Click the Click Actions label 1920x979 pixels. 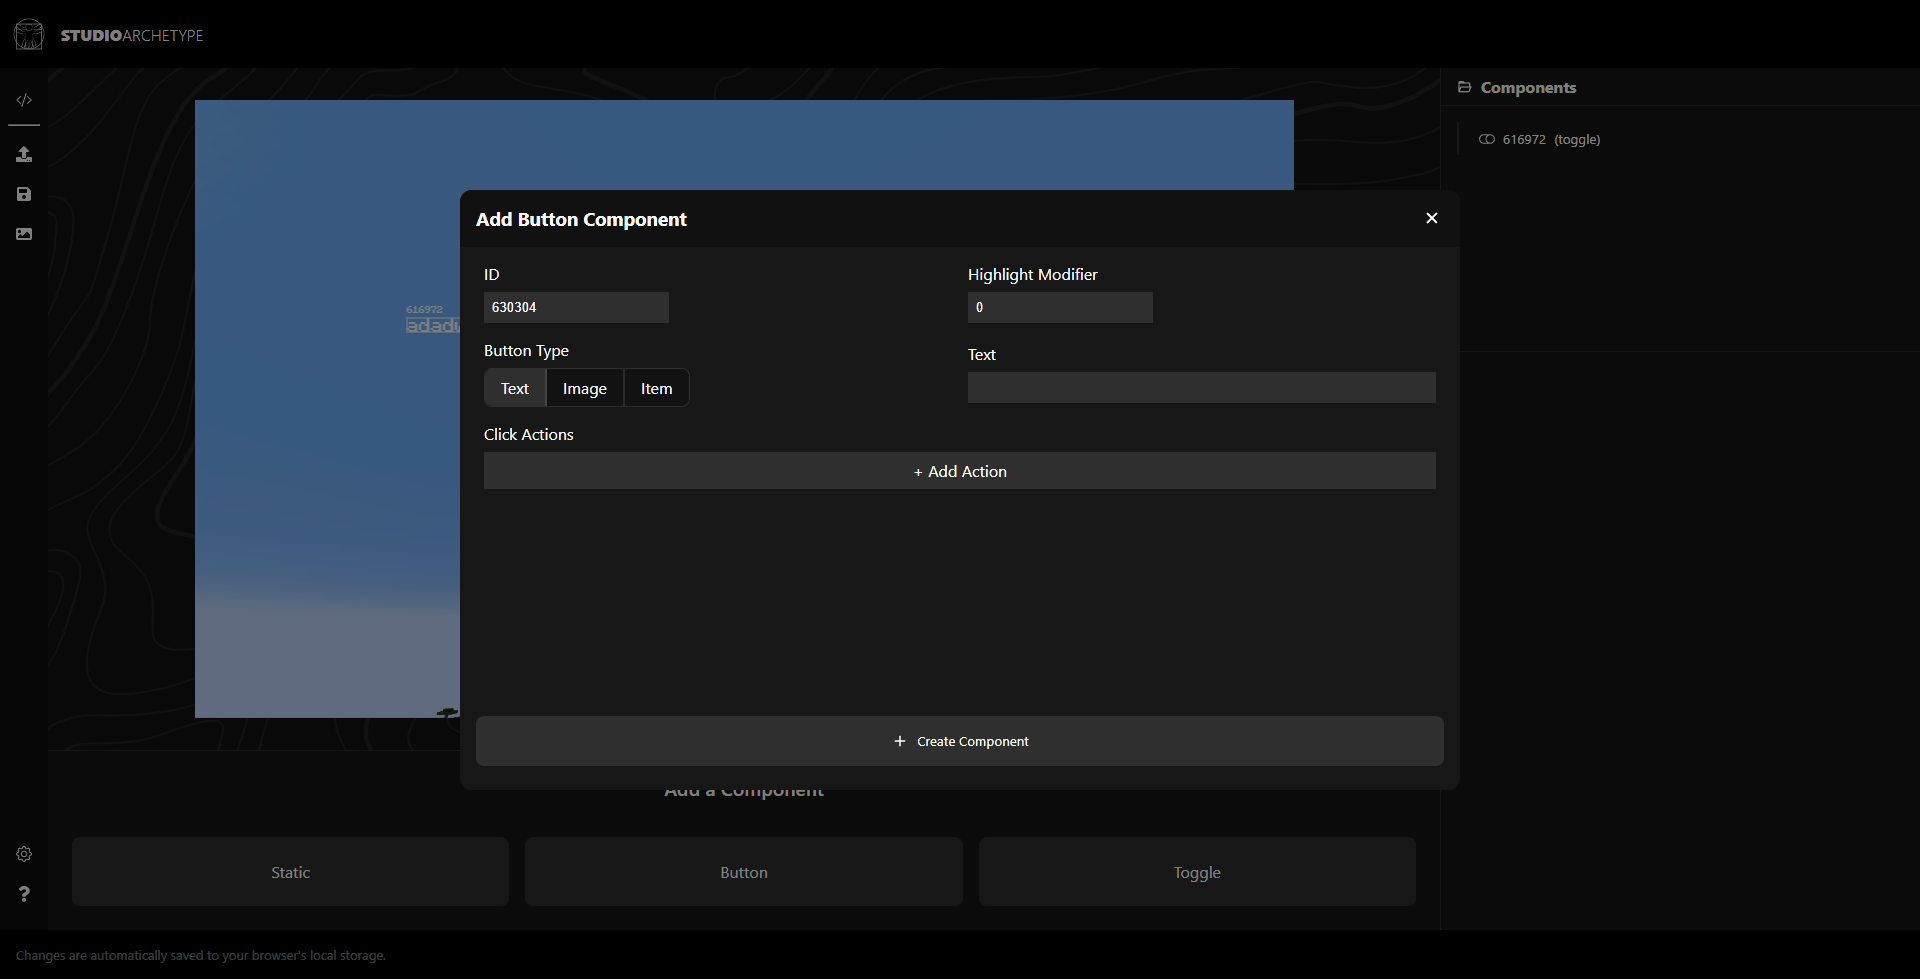(x=529, y=434)
